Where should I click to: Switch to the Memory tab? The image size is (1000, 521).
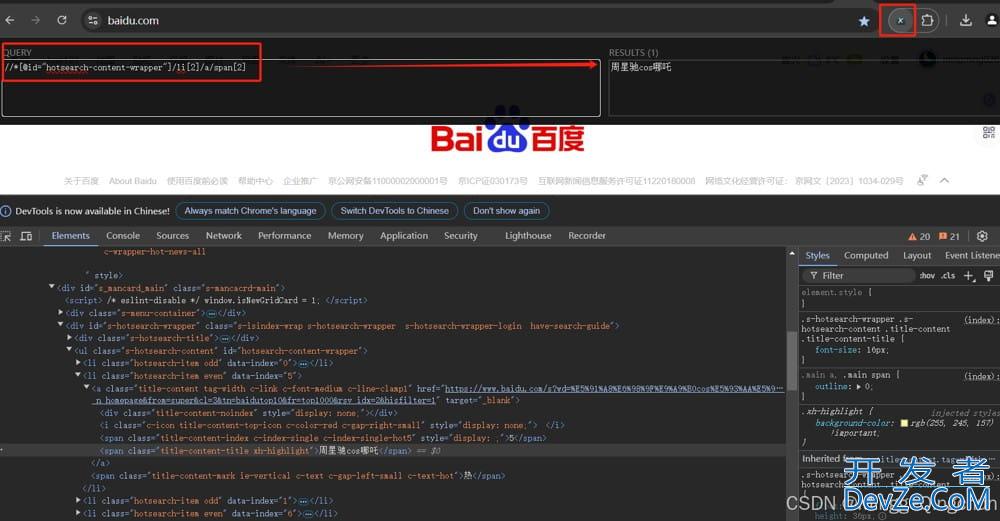click(346, 236)
